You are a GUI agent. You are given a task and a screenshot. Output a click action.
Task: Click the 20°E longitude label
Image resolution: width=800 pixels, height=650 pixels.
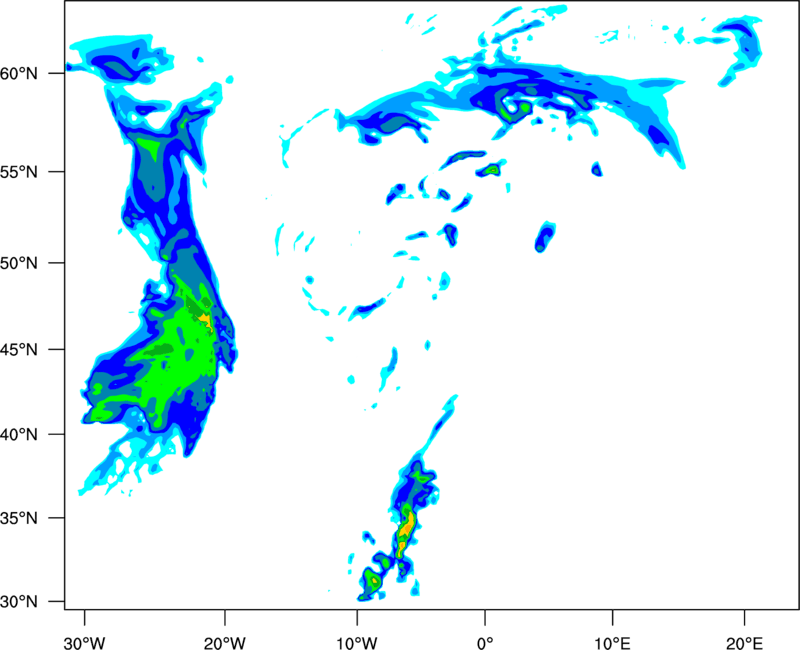point(744,642)
